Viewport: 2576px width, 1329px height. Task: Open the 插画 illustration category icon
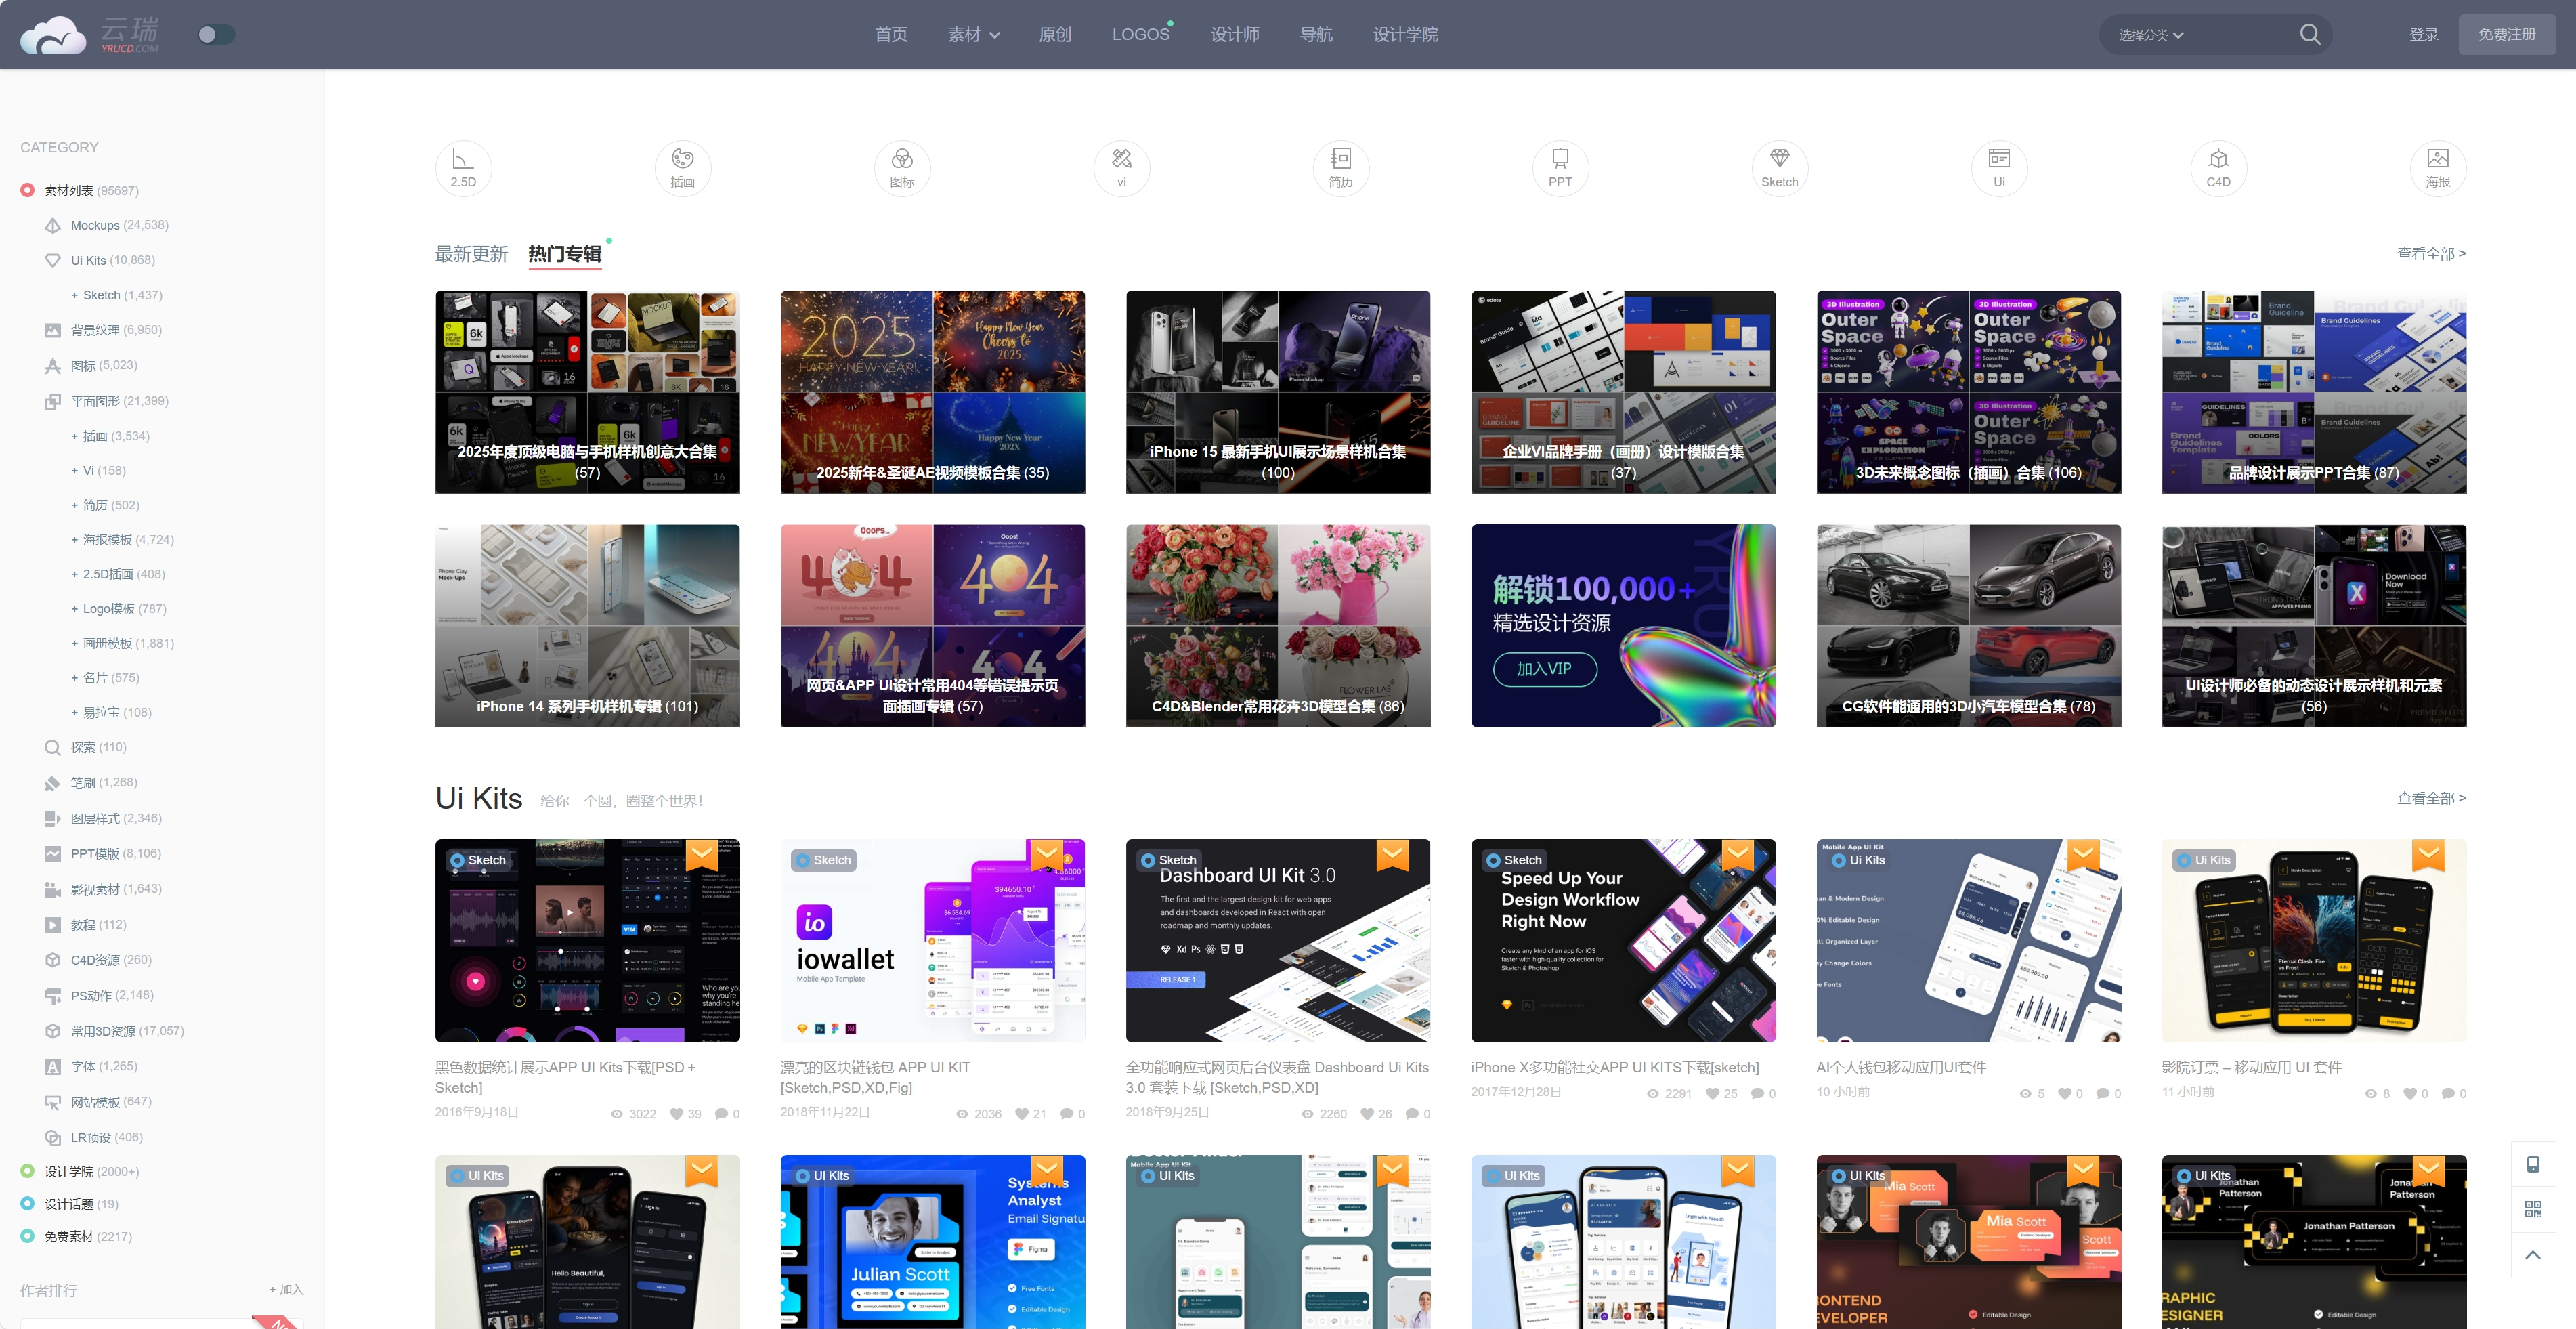click(x=682, y=168)
